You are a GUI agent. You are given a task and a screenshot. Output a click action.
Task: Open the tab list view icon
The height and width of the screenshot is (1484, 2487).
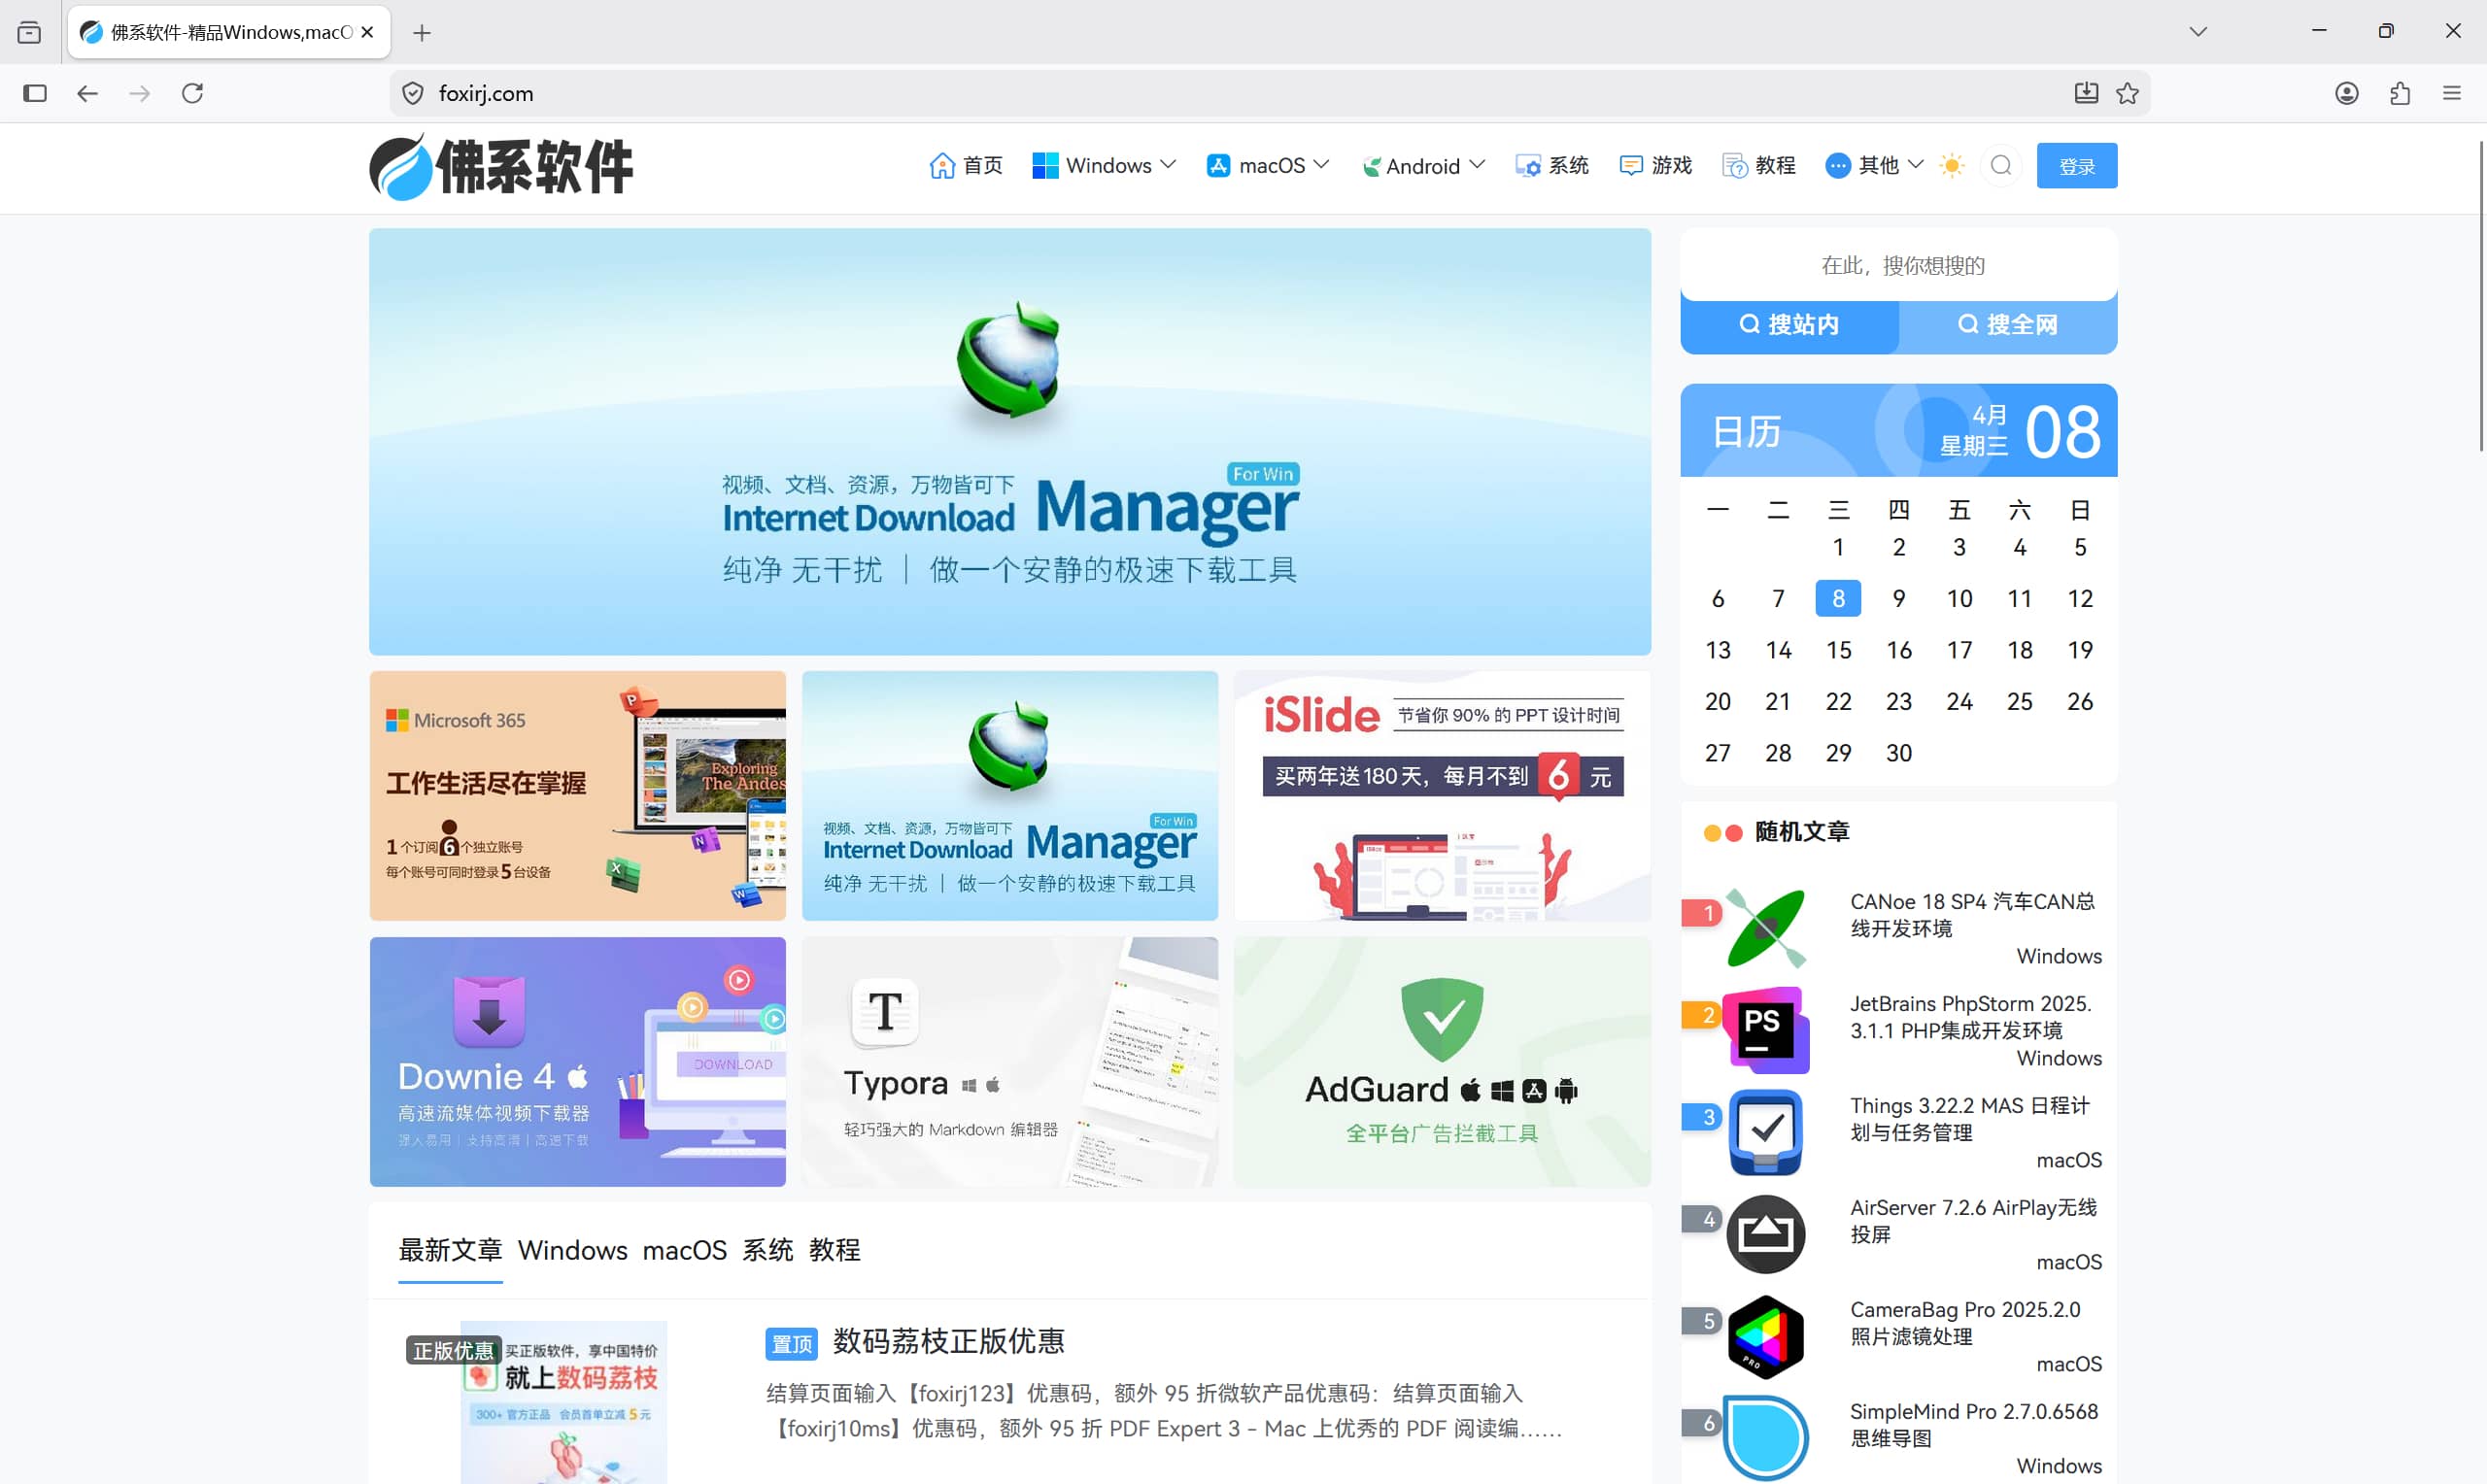tap(30, 32)
